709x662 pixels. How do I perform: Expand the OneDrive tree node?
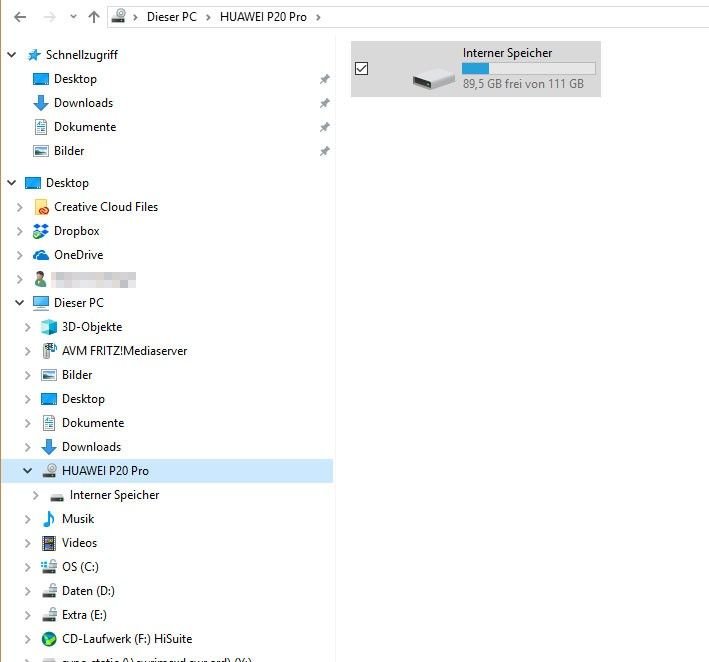pyautogui.click(x=19, y=255)
